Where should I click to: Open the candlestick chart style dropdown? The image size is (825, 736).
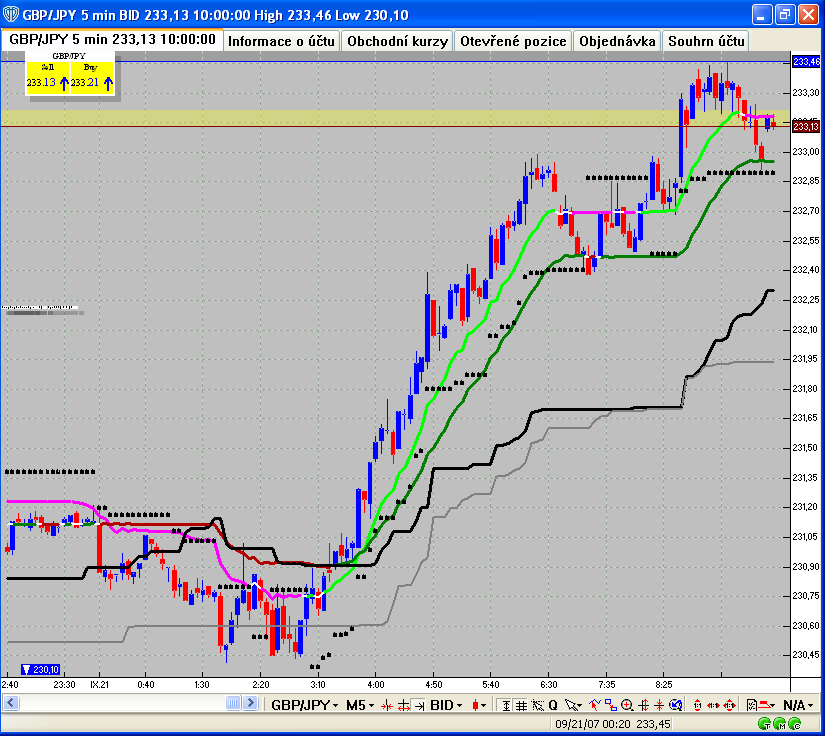[483, 705]
